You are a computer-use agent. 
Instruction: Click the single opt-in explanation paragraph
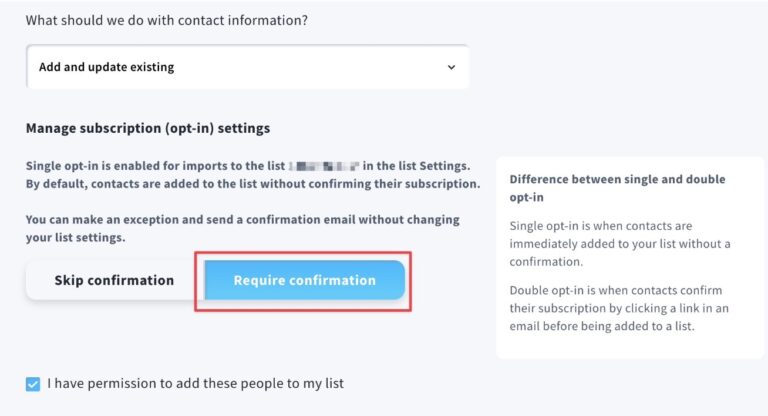click(620, 244)
